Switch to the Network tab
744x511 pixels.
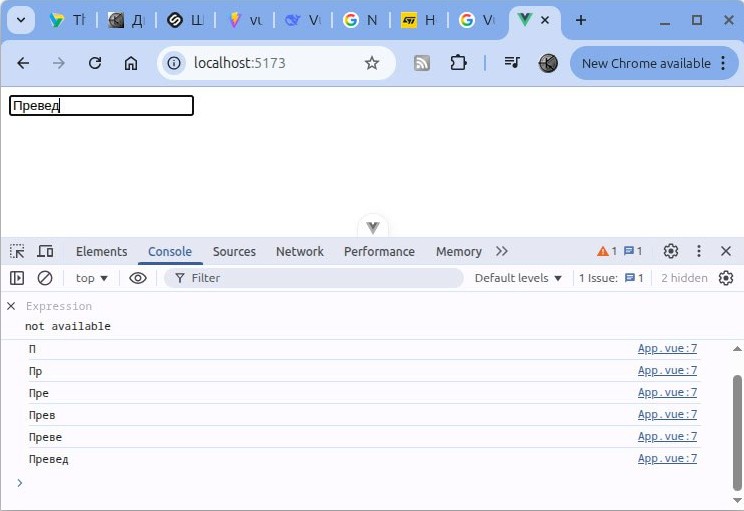(x=300, y=251)
